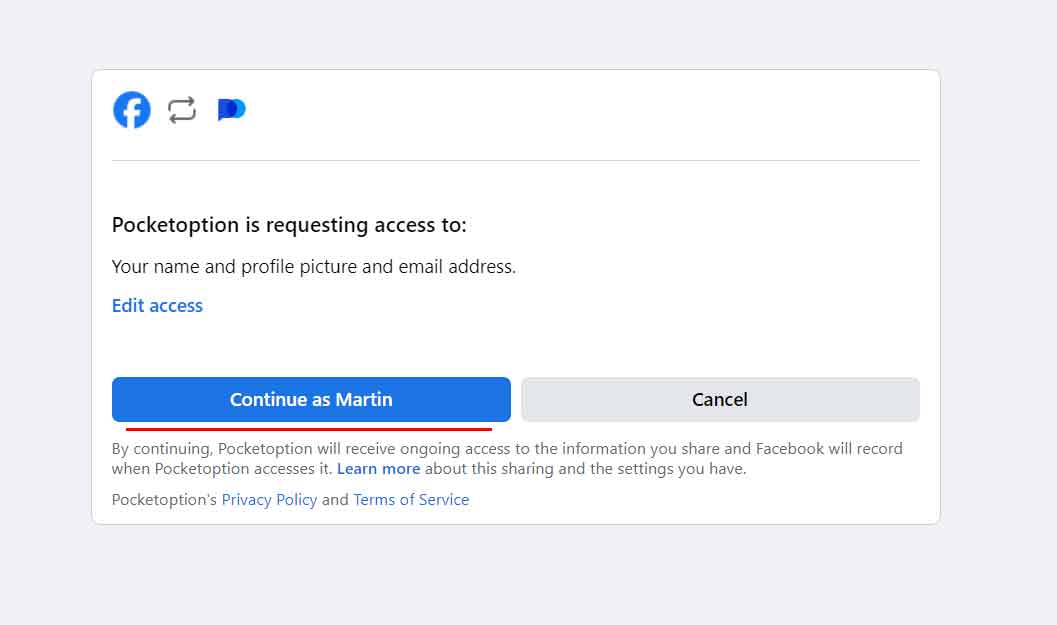View Pocketoption's Privacy Policy
The width and height of the screenshot is (1057, 625).
pyautogui.click(x=269, y=500)
